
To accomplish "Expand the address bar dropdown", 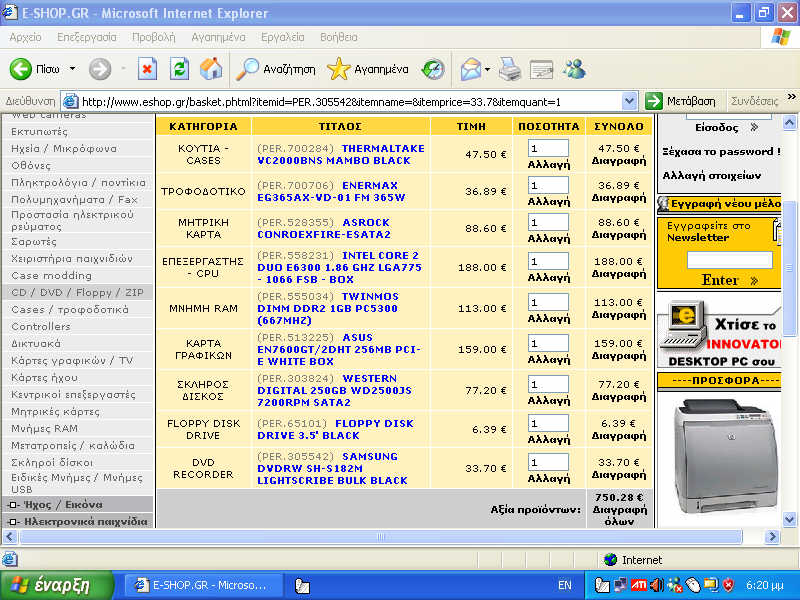I will point(630,102).
